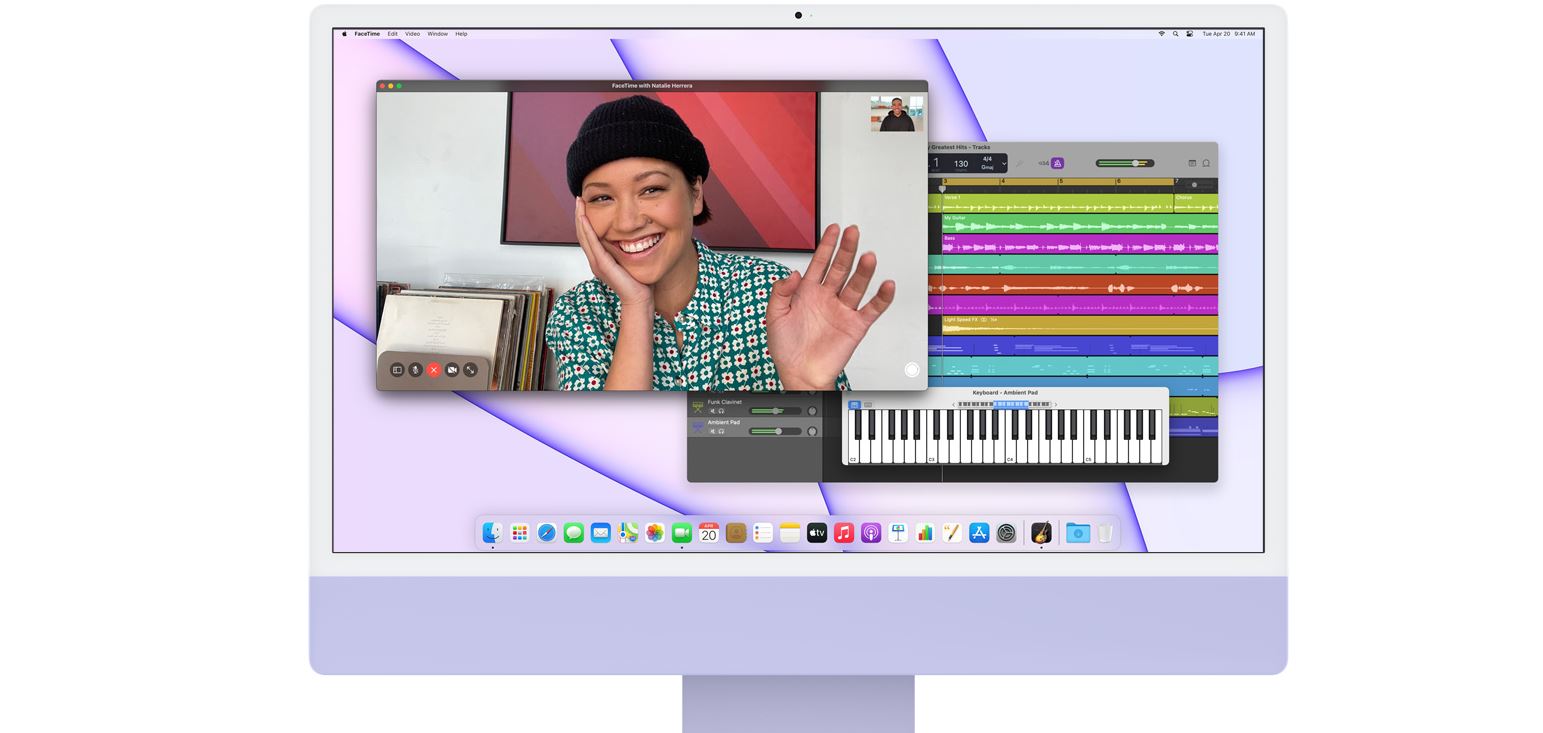This screenshot has height=733, width=1543.
Task: Shift keyboard range right with arrow
Action: 1055,405
